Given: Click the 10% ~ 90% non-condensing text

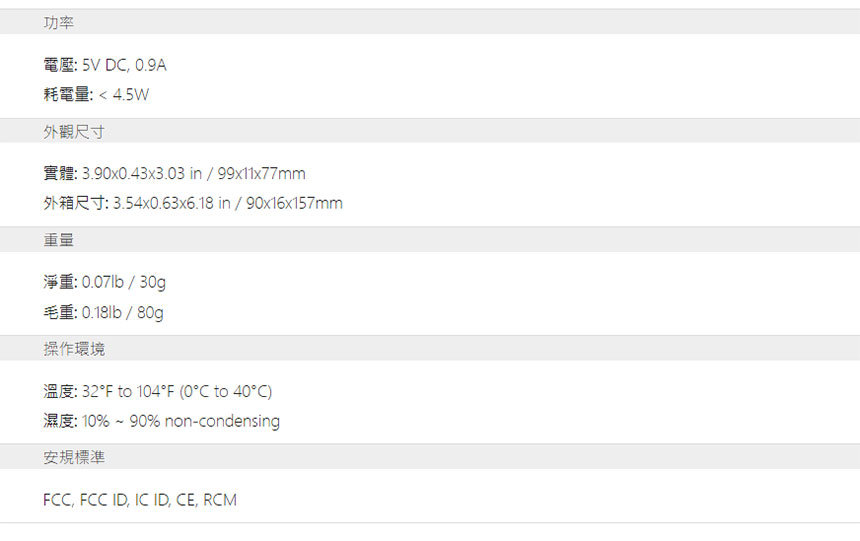Looking at the screenshot, I should tap(181, 421).
